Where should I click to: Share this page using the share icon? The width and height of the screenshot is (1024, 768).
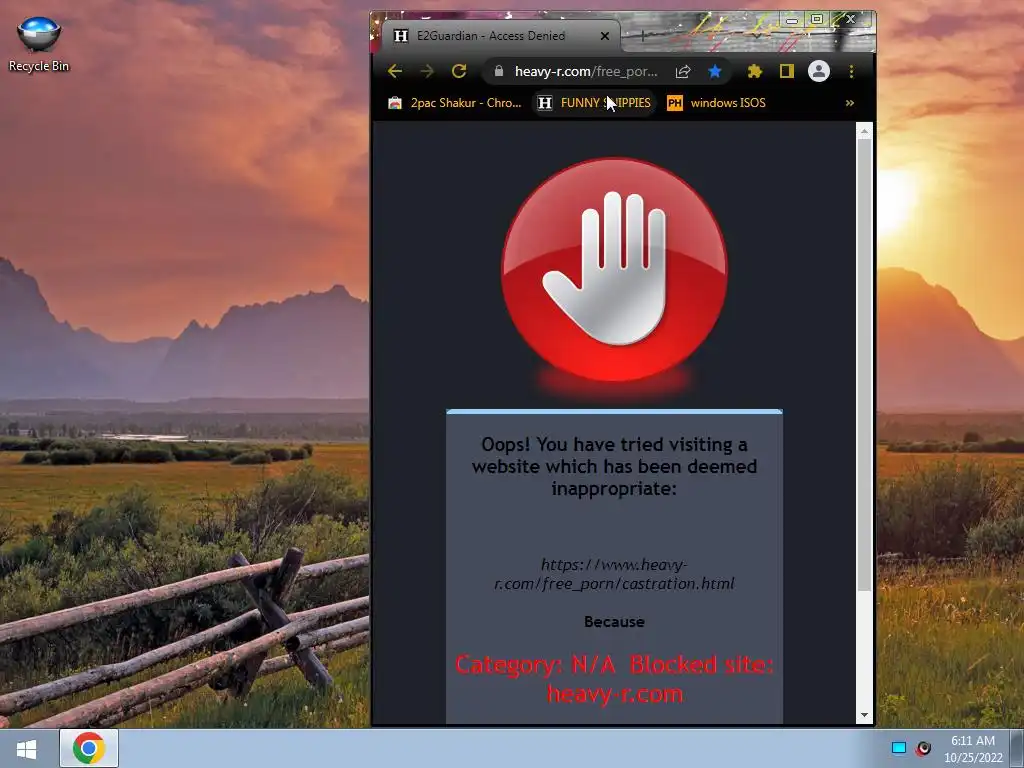tap(683, 71)
